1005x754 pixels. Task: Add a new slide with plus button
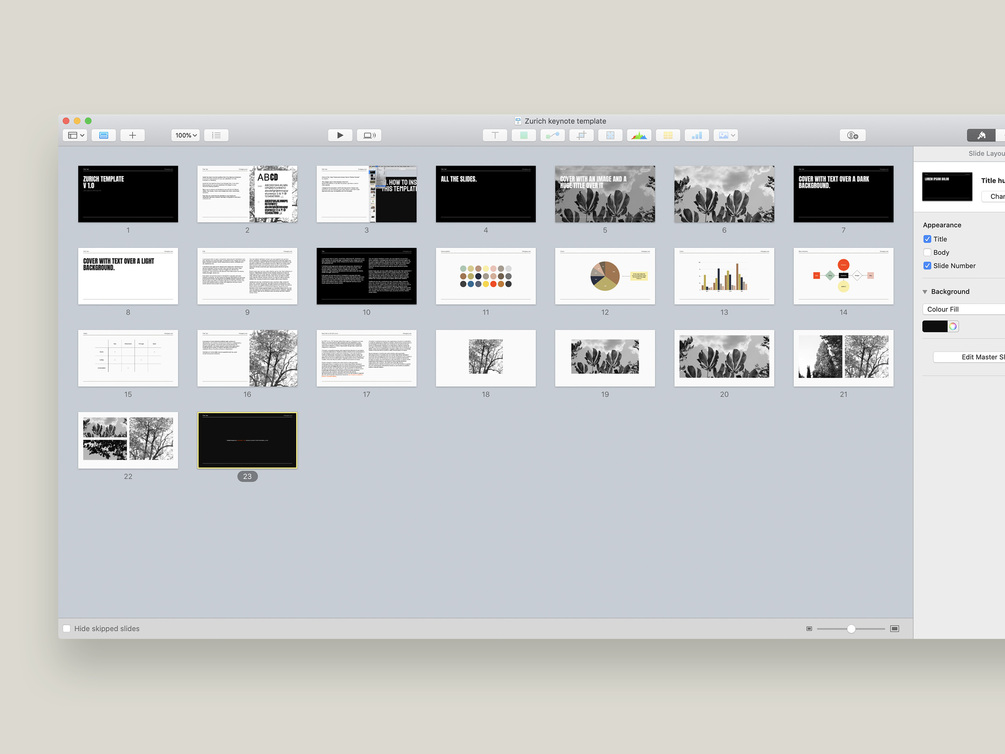coord(133,135)
